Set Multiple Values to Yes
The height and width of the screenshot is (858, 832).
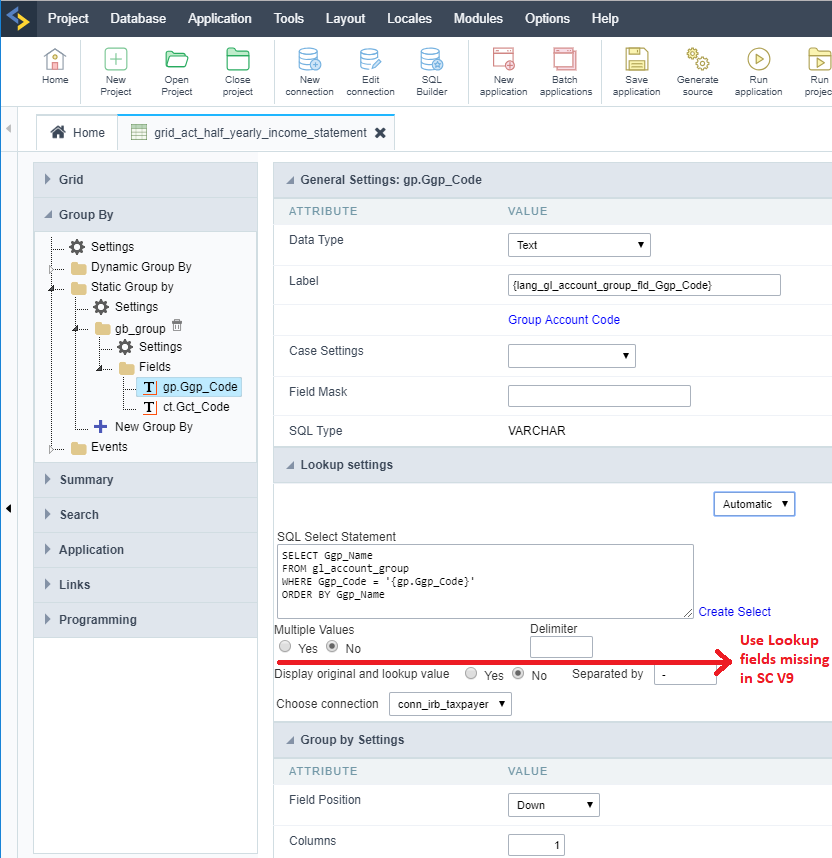(x=285, y=646)
